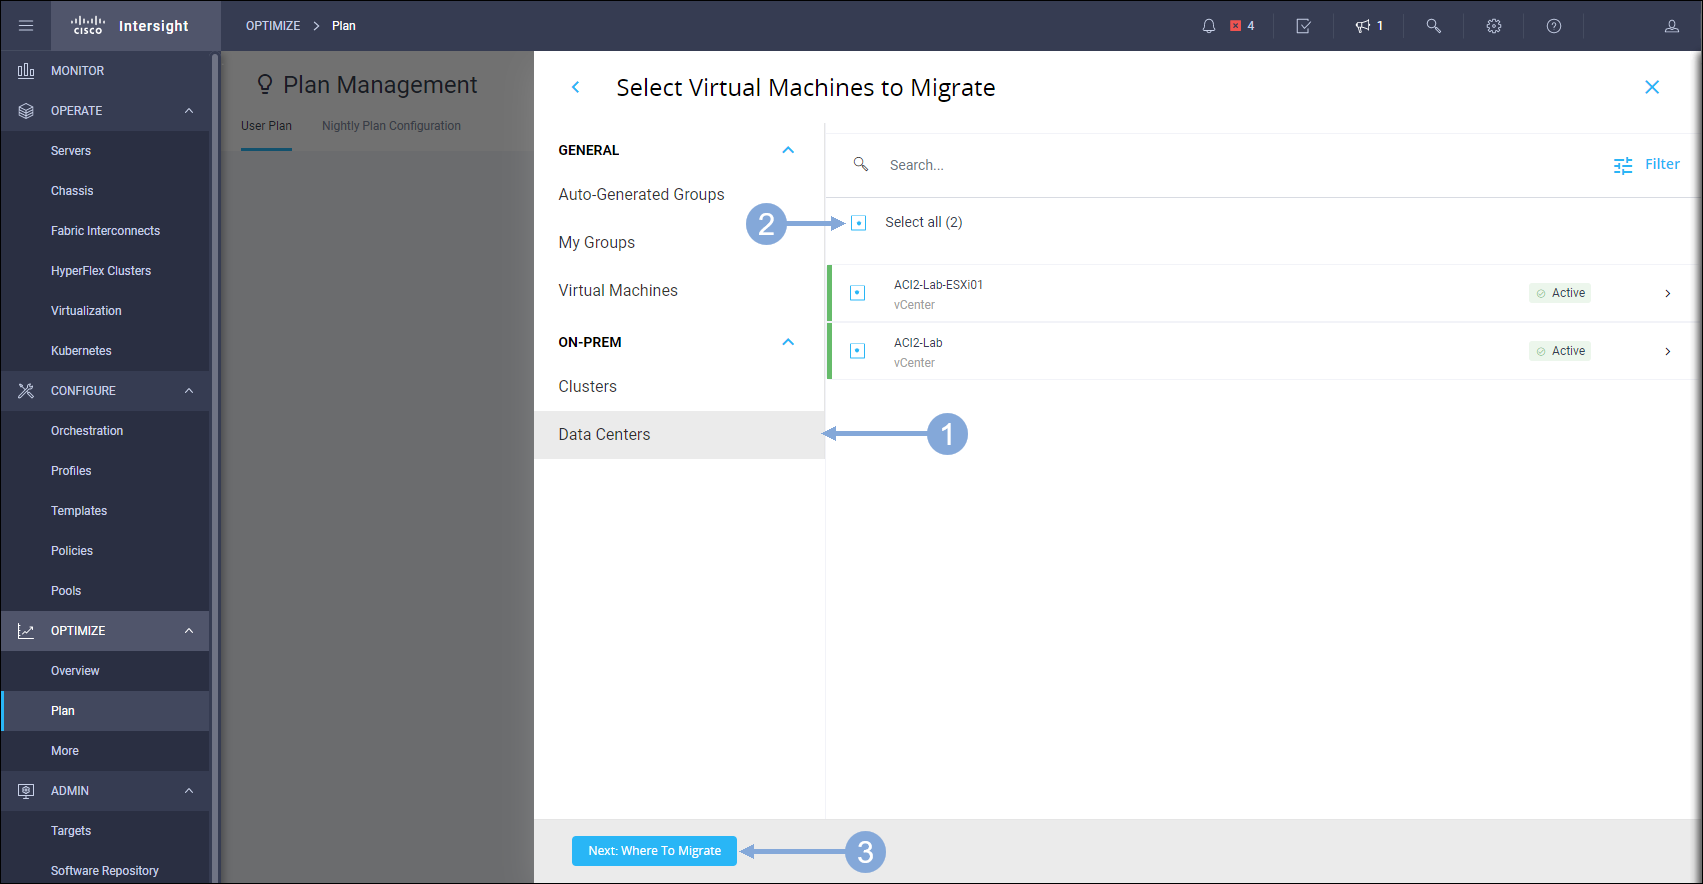Click the MONITOR bar chart icon
The height and width of the screenshot is (884, 1703).
tap(26, 71)
